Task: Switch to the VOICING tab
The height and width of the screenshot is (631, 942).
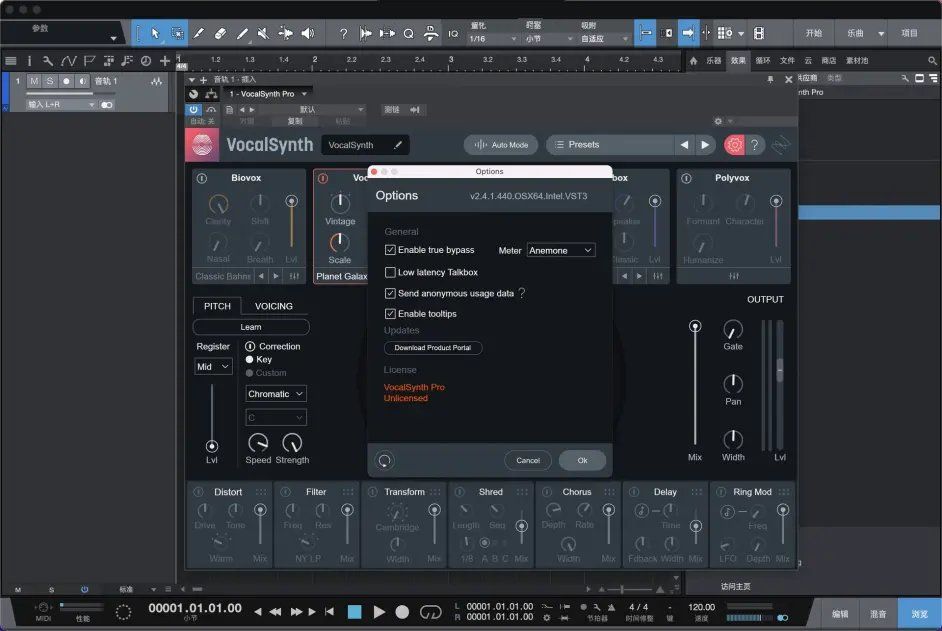Action: 274,306
